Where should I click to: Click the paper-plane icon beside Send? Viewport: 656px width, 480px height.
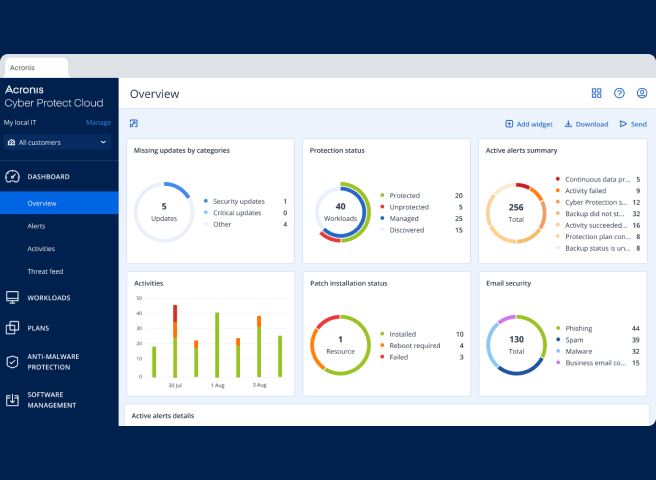[623, 124]
